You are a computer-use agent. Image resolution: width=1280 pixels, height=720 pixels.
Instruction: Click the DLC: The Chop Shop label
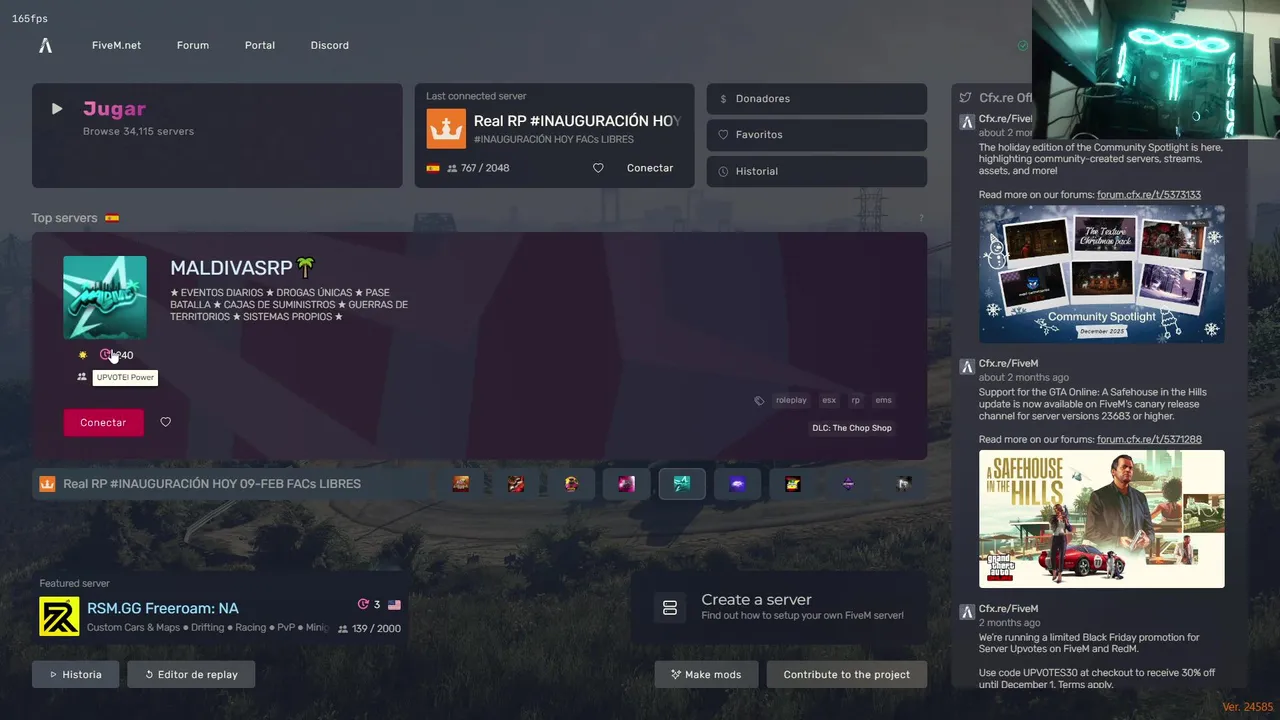(853, 428)
